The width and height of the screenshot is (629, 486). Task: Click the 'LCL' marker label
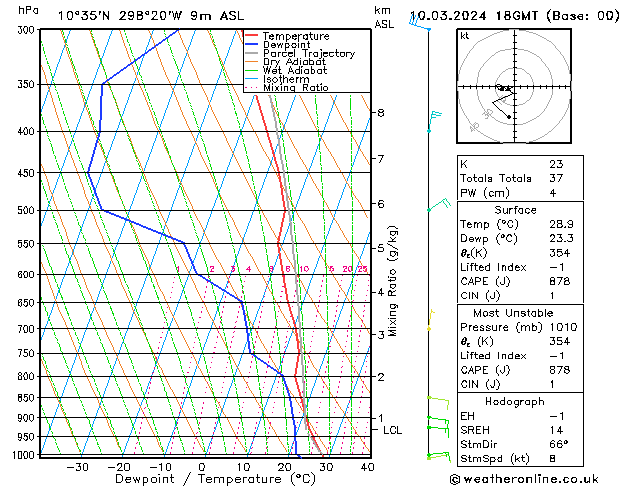tap(392, 430)
